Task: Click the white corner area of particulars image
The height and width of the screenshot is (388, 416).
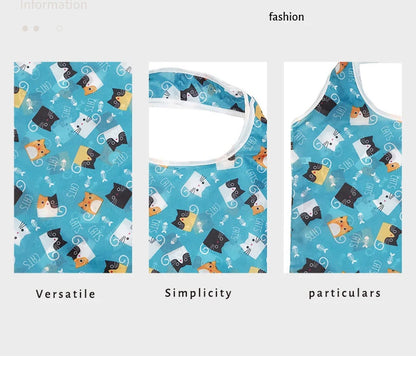Action: 382,88
